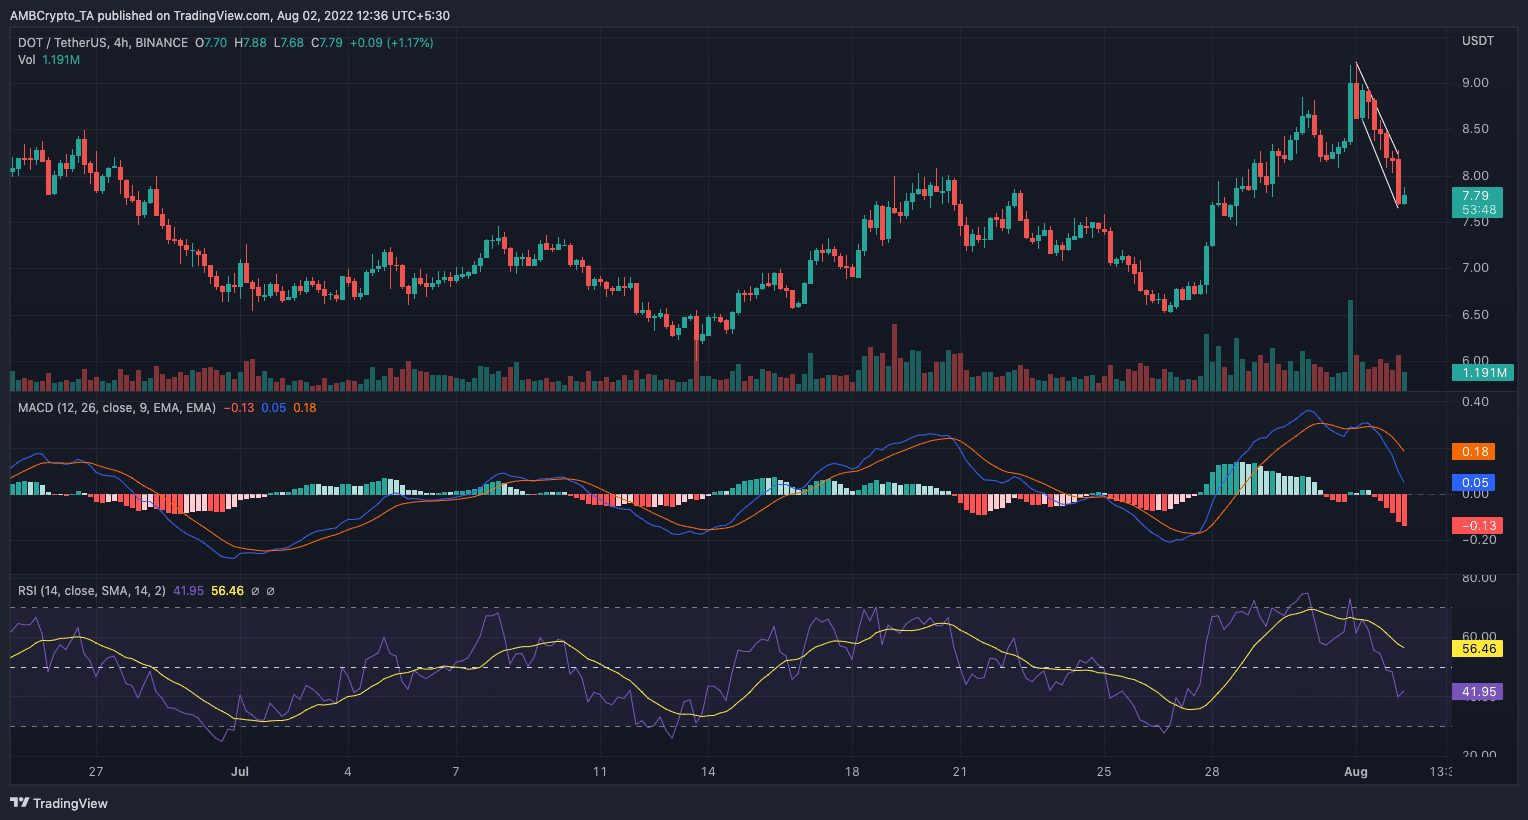Click the purple 41.95 tag on RSI axis
The image size is (1528, 820).
pyautogui.click(x=1477, y=692)
